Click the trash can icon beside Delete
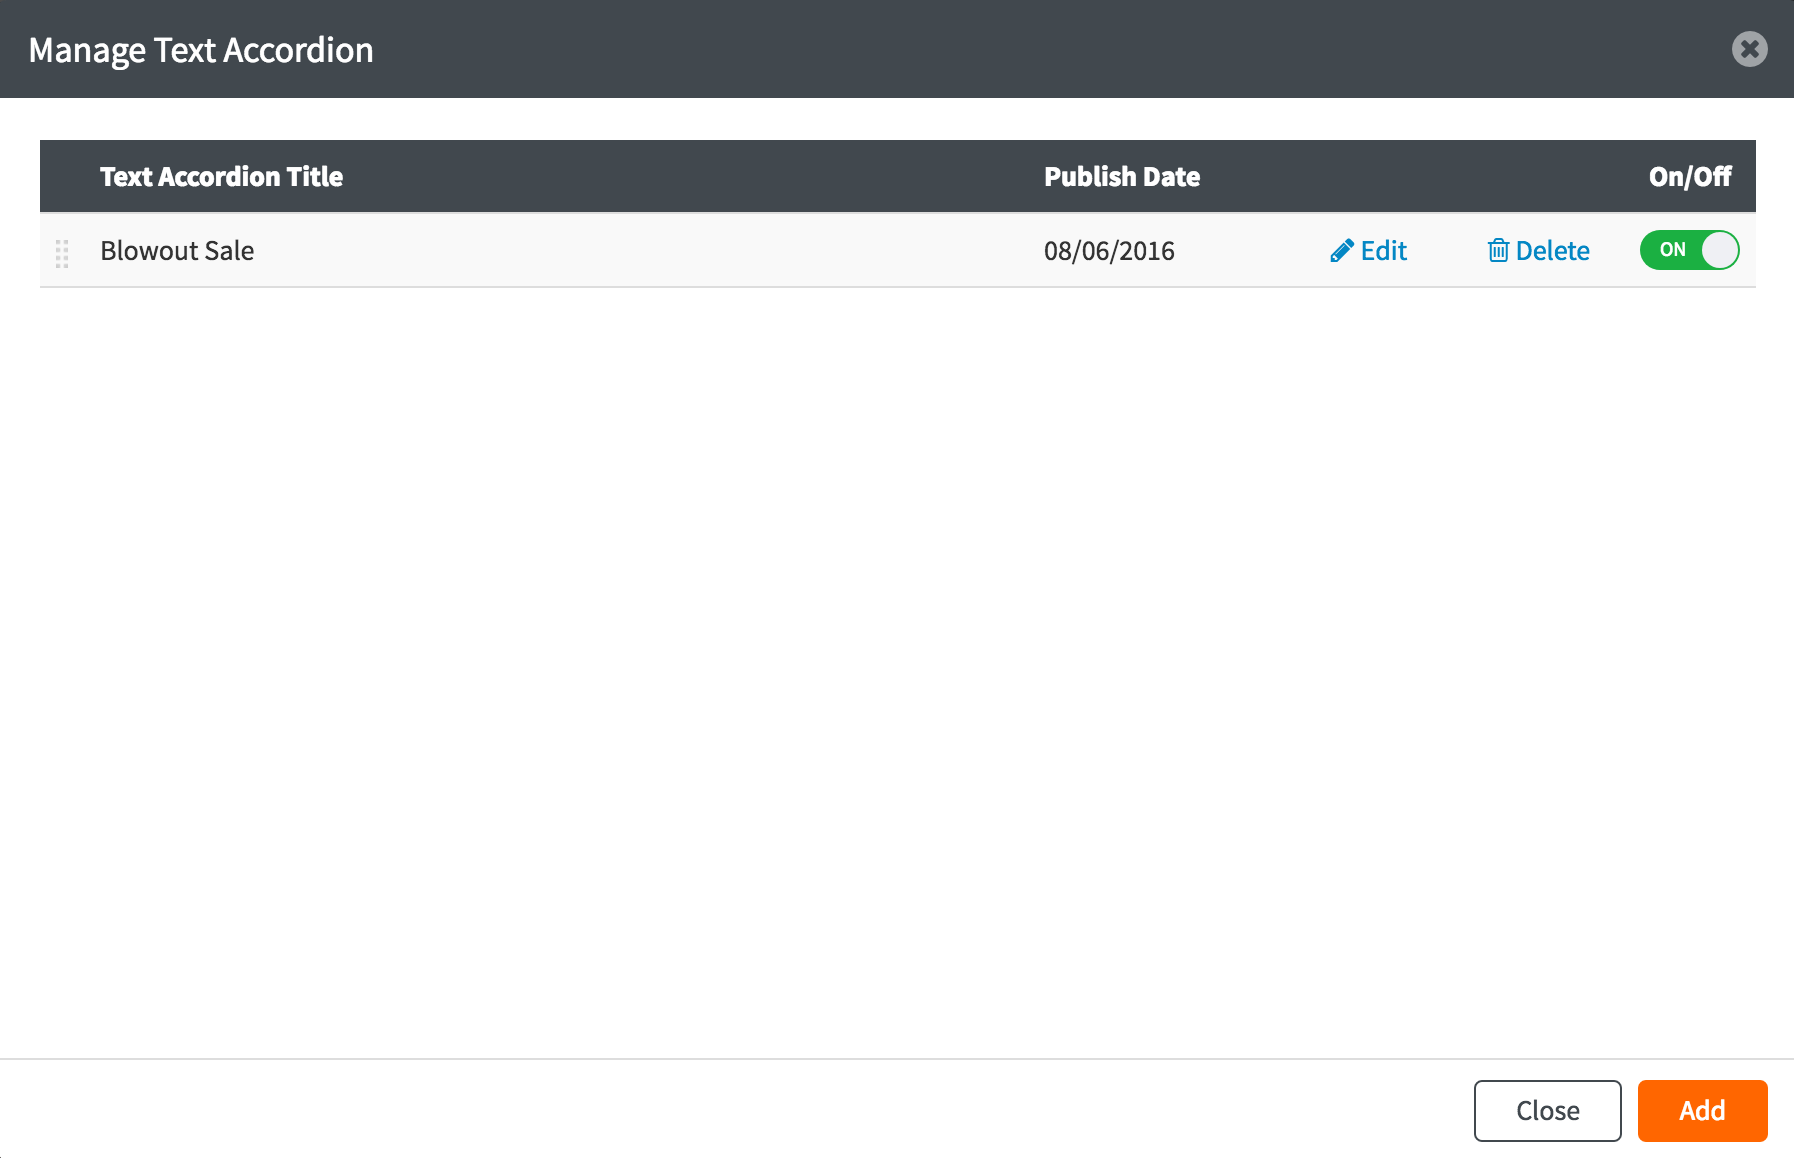This screenshot has height=1158, width=1794. pyautogui.click(x=1497, y=251)
